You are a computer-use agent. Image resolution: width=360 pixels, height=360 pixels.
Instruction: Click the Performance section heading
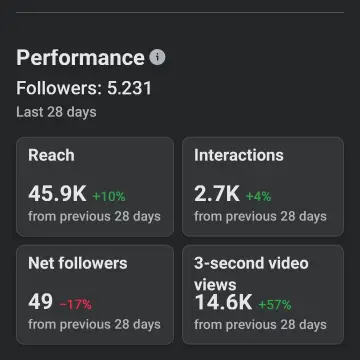80,58
